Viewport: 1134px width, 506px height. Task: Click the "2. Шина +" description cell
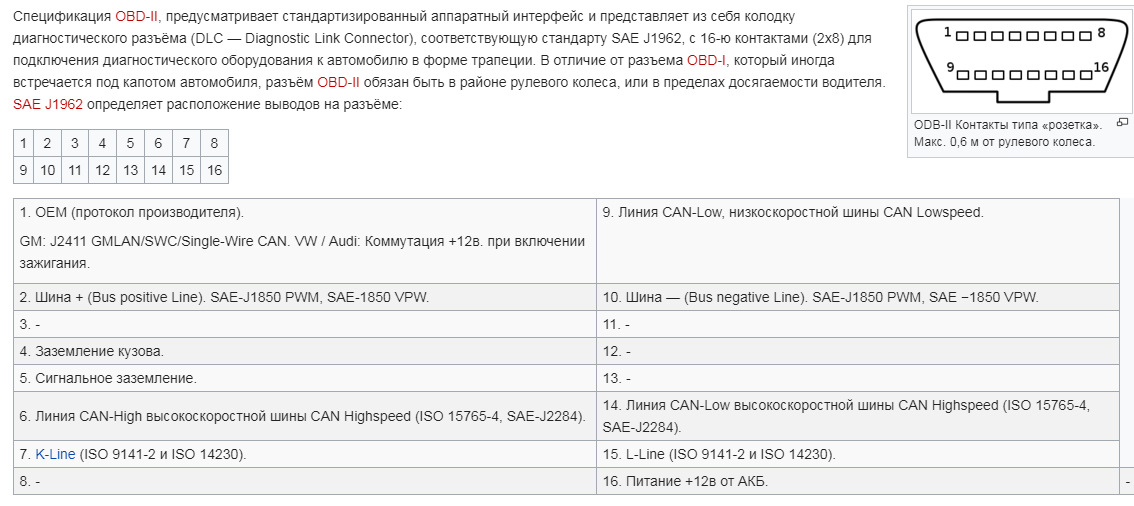pos(305,297)
